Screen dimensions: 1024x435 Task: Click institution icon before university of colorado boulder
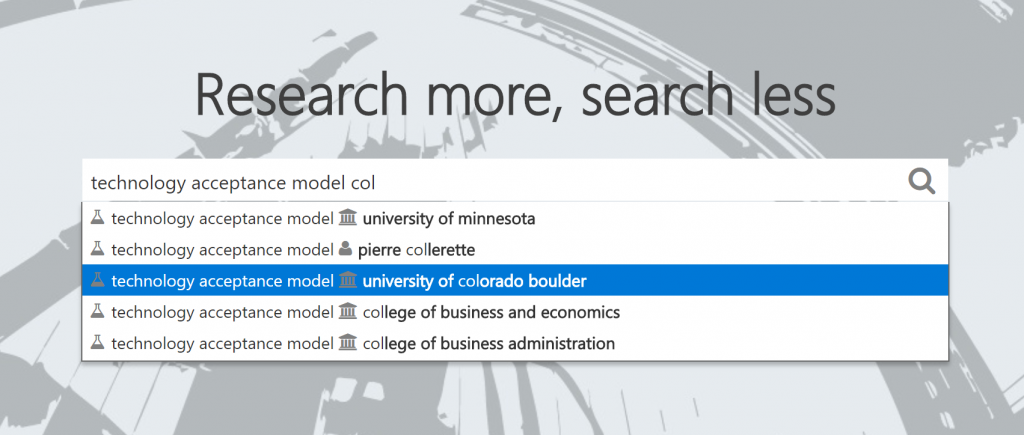[x=348, y=281]
